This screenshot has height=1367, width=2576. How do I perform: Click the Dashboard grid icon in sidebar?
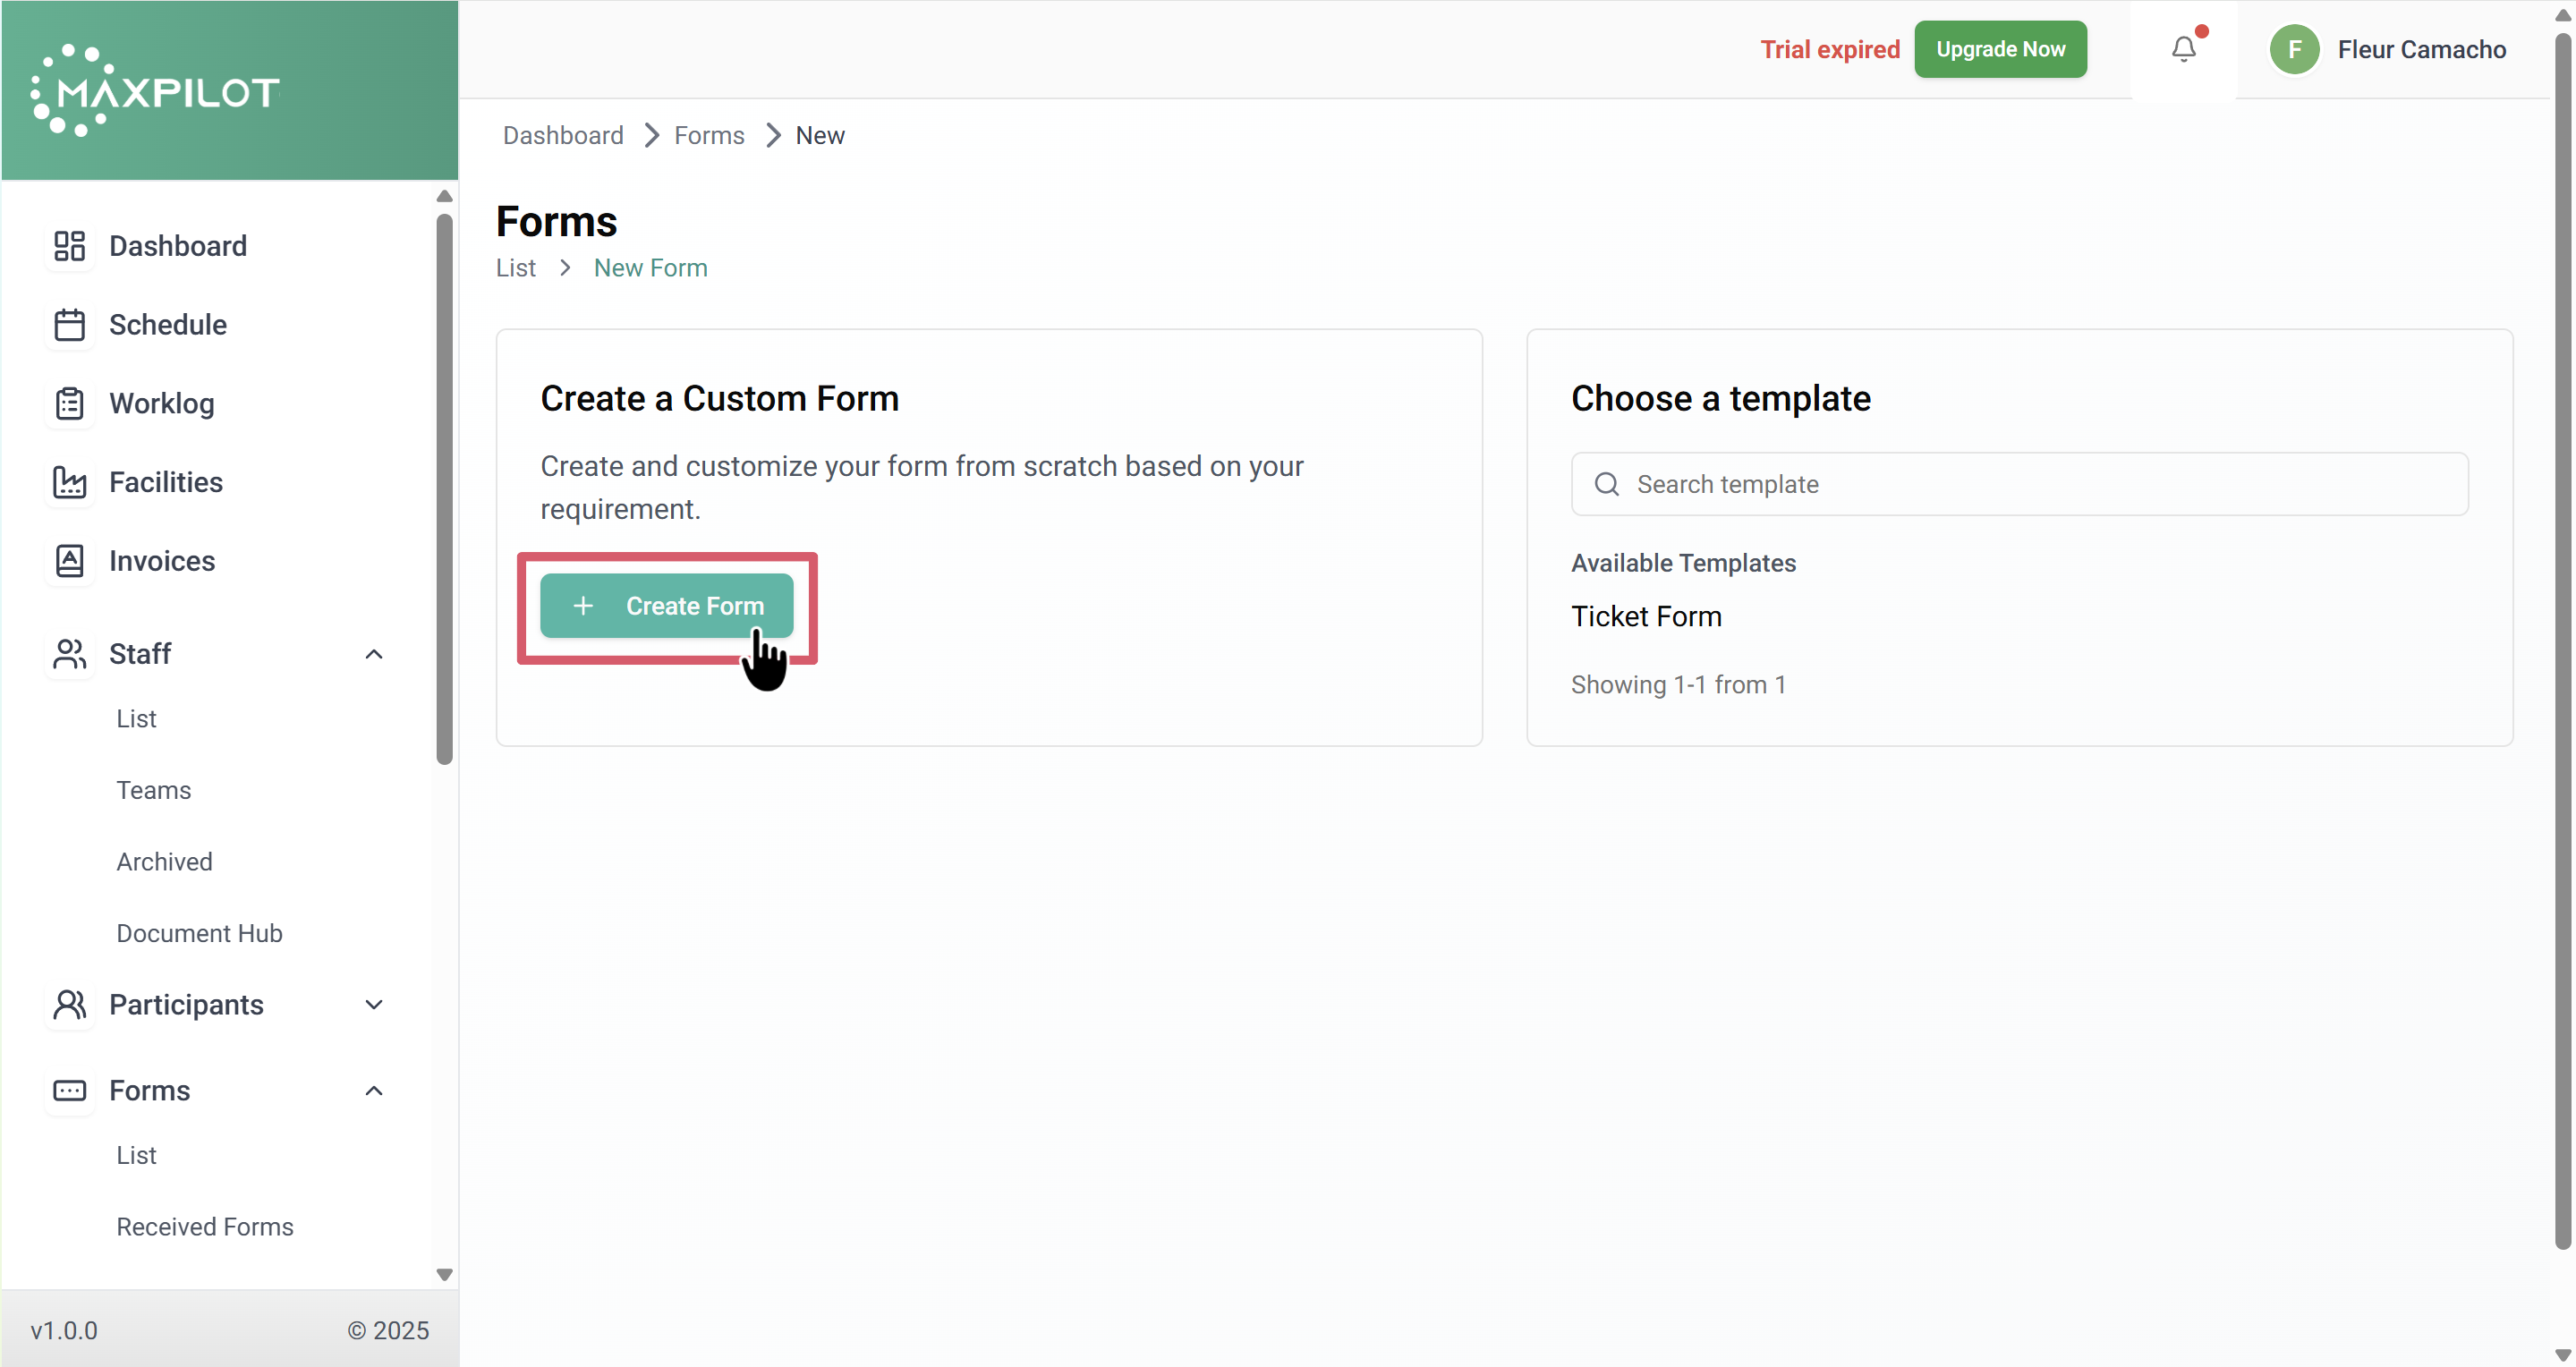point(69,246)
